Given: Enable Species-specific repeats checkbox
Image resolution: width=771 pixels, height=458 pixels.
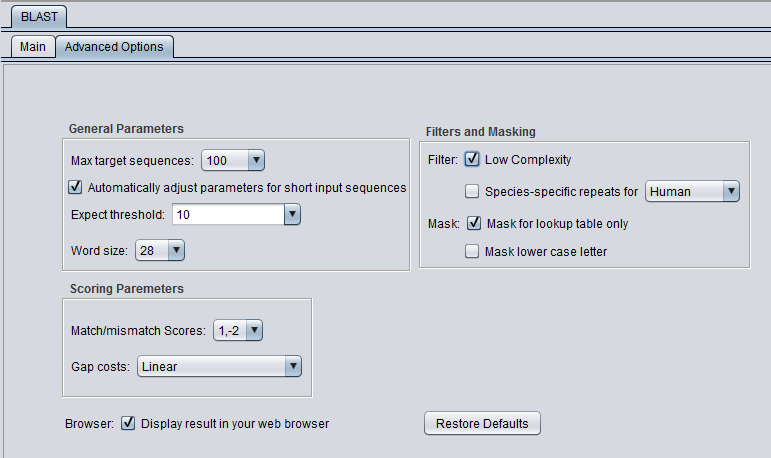Looking at the screenshot, I should [x=472, y=191].
